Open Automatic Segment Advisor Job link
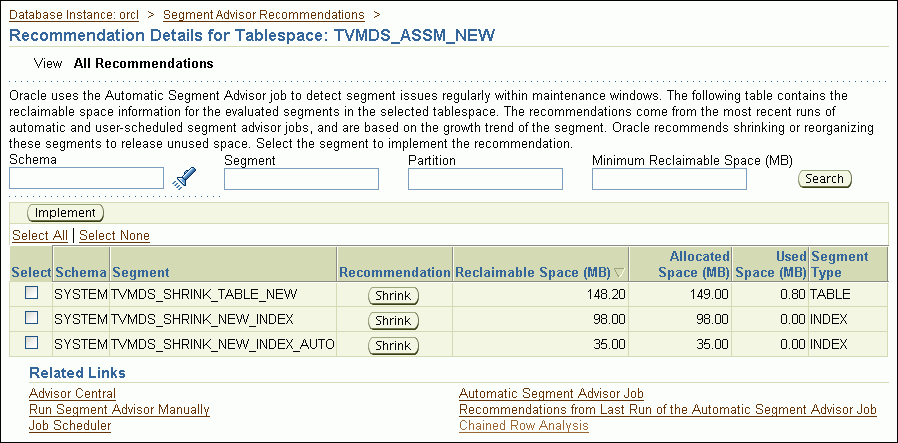 [x=551, y=394]
